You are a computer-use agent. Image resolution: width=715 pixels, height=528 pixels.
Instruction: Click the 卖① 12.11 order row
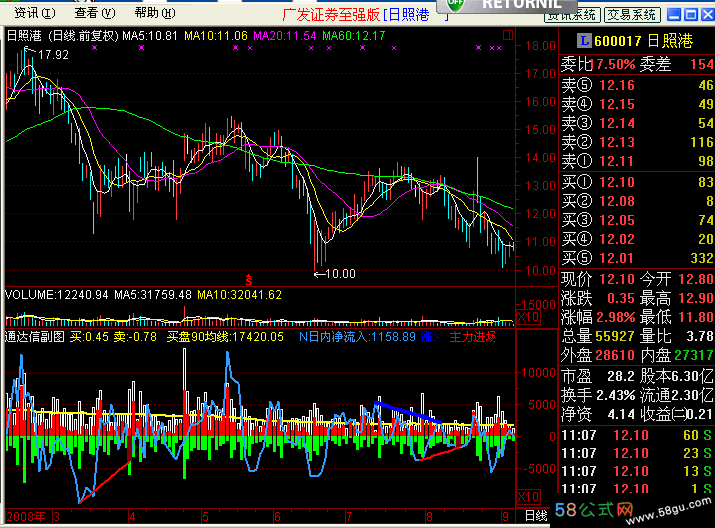pos(637,161)
